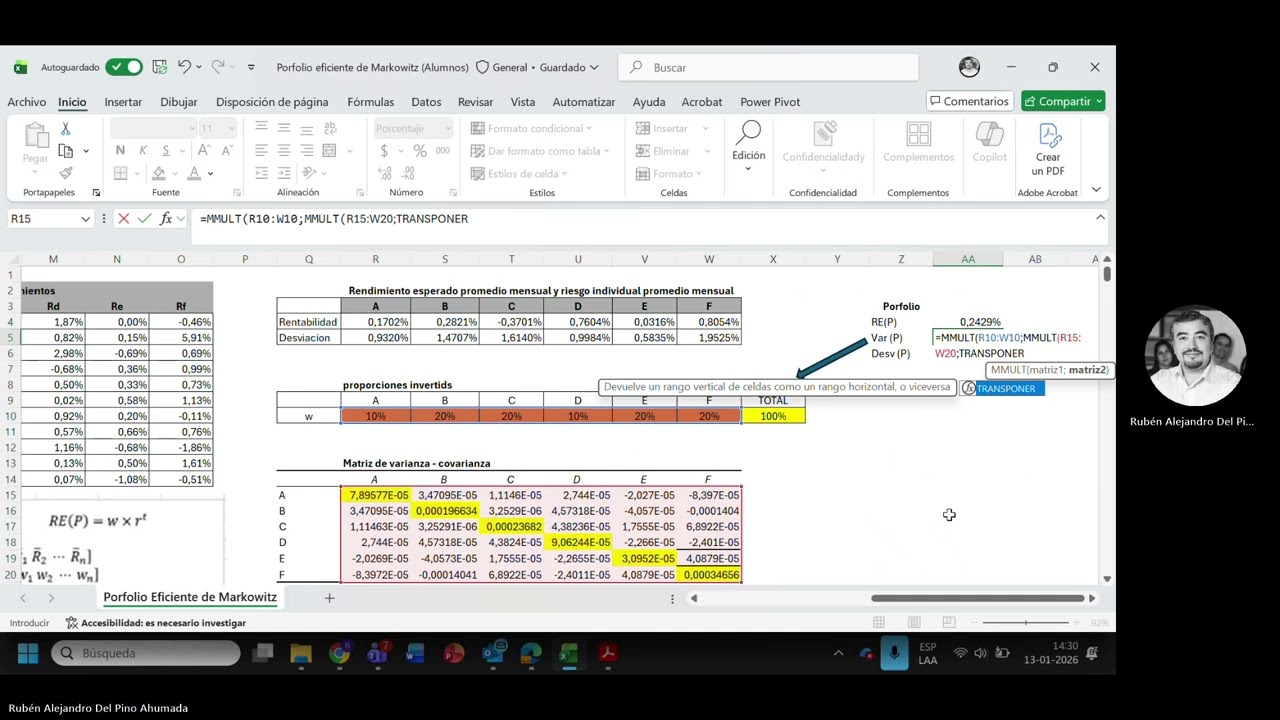Toggle bold N formatting

pyautogui.click(x=120, y=151)
